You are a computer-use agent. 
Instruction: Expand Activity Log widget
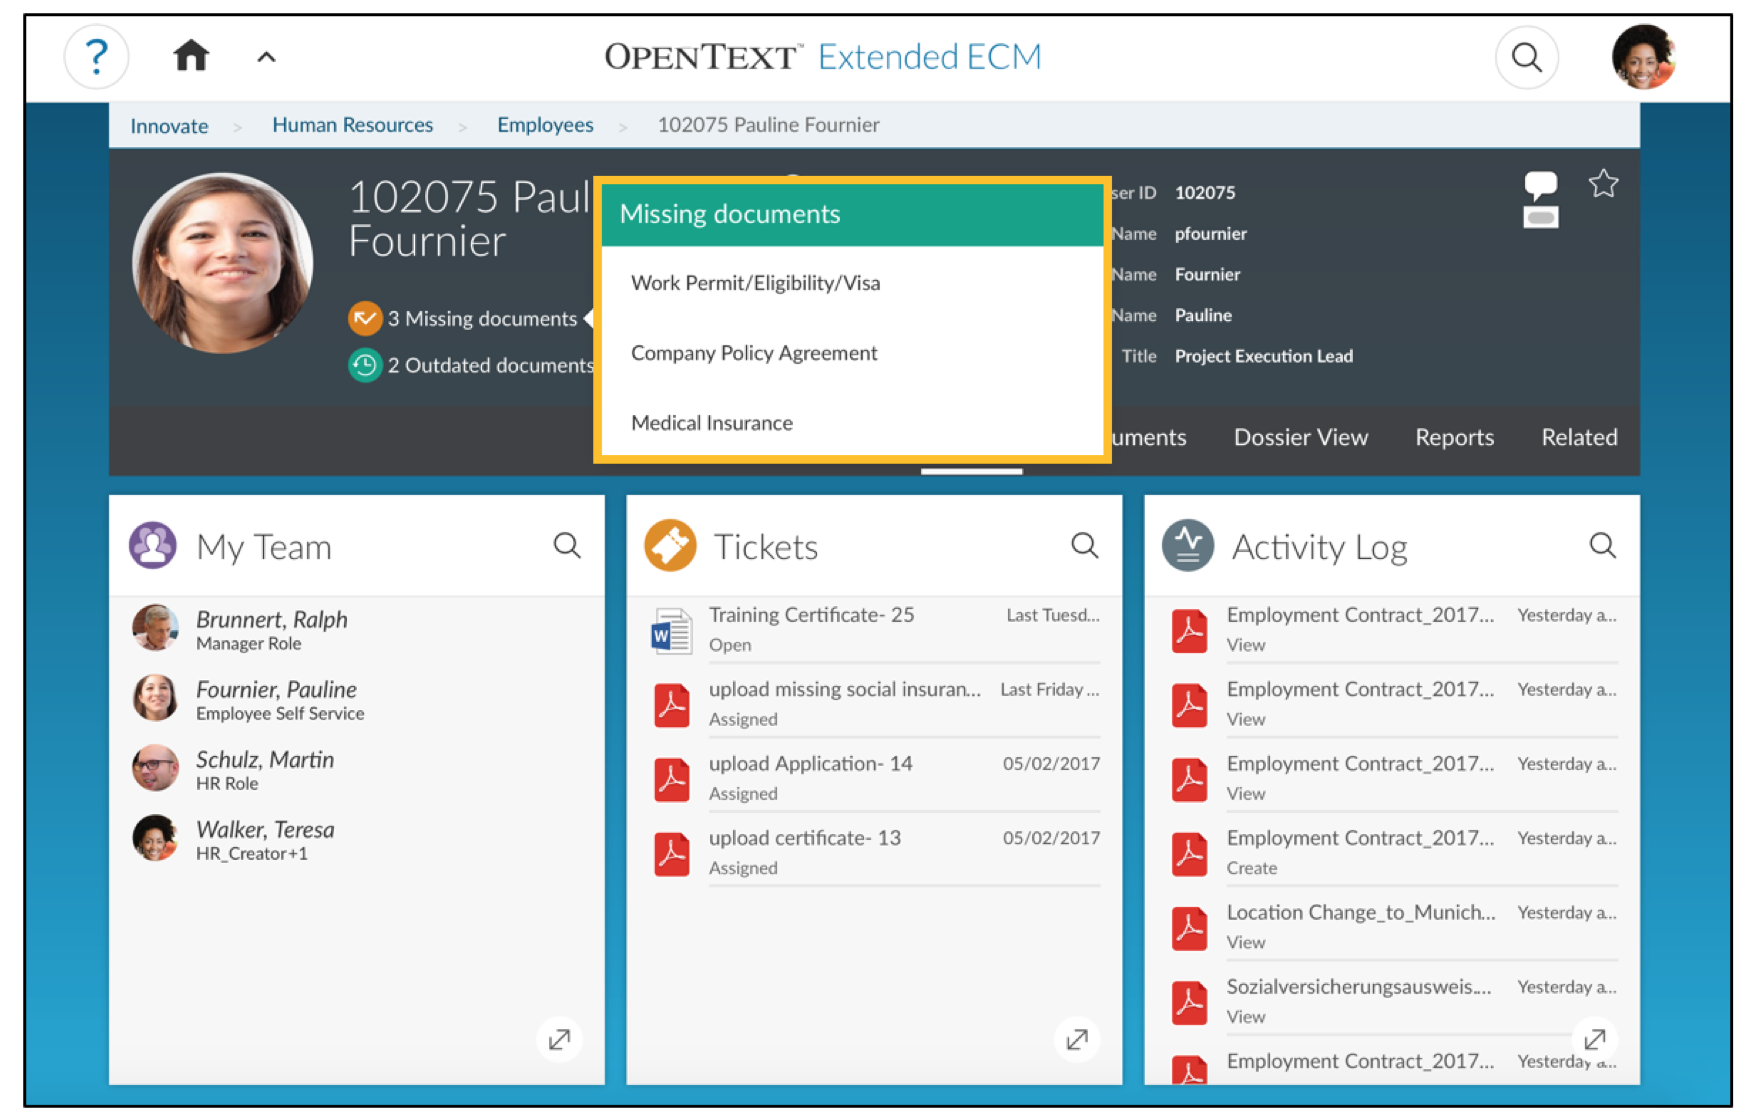(1595, 1039)
